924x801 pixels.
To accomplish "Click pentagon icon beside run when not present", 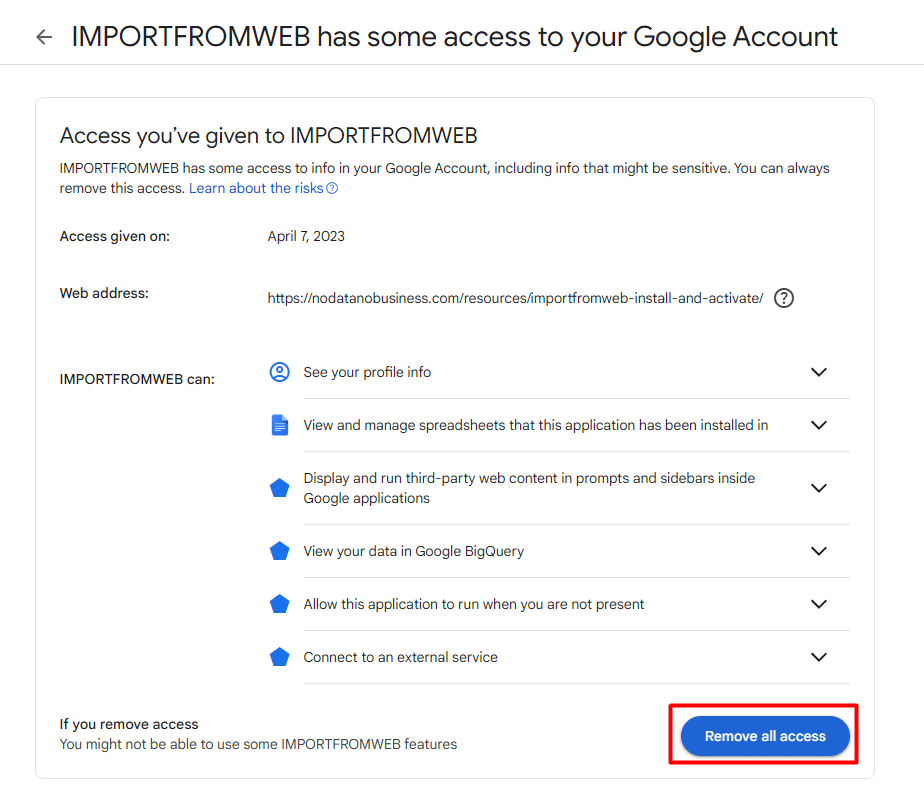I will [280, 604].
